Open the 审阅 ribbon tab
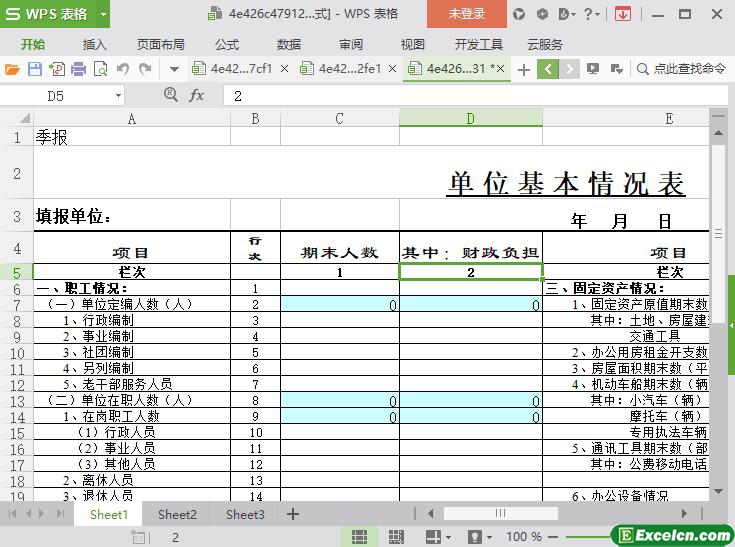This screenshot has width=735, height=547. [x=351, y=45]
